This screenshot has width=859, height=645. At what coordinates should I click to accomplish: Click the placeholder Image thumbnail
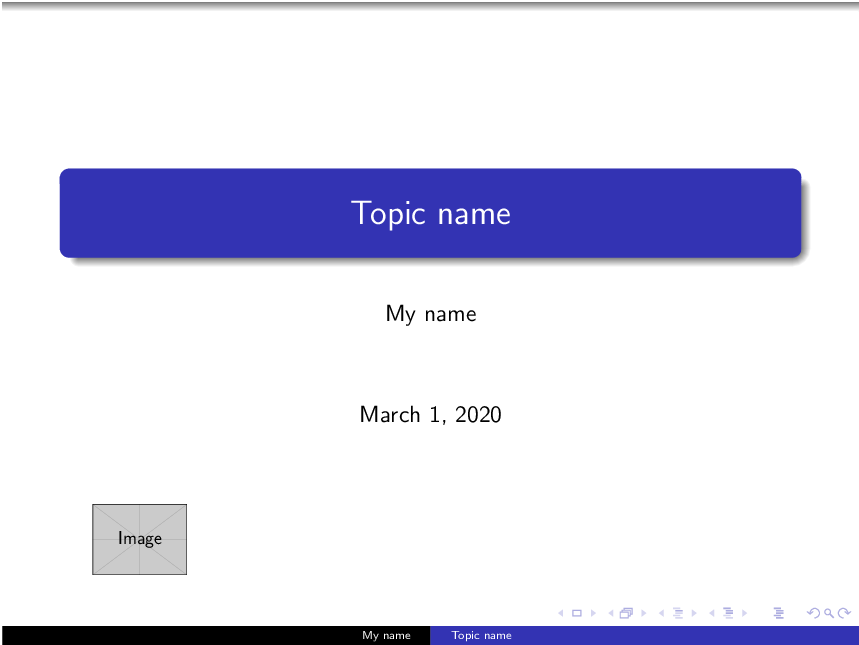(x=140, y=539)
